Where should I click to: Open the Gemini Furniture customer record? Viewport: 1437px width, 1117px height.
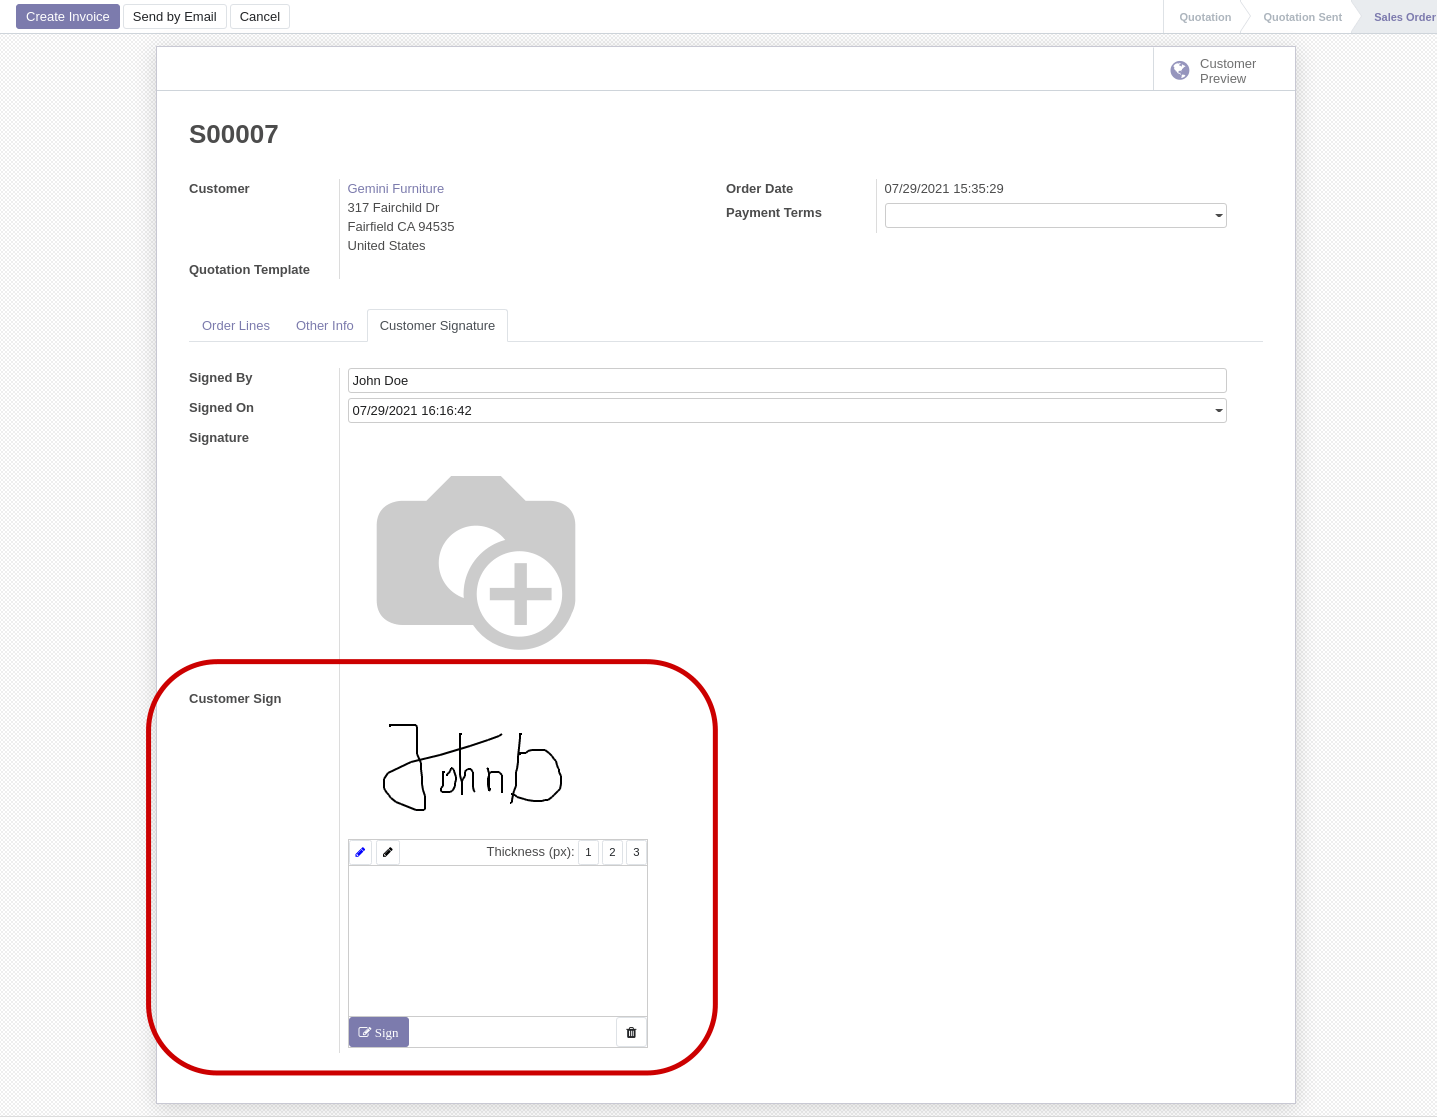pyautogui.click(x=395, y=188)
